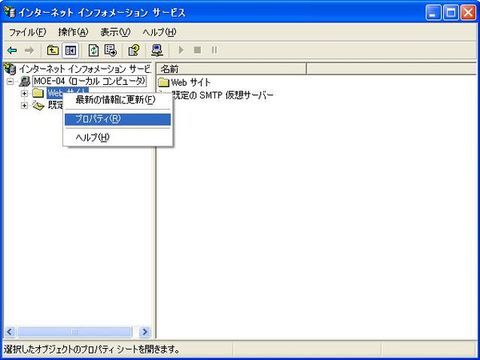Choose ヘルプ(H) from context menu
This screenshot has height=360, width=480.
point(118,137)
